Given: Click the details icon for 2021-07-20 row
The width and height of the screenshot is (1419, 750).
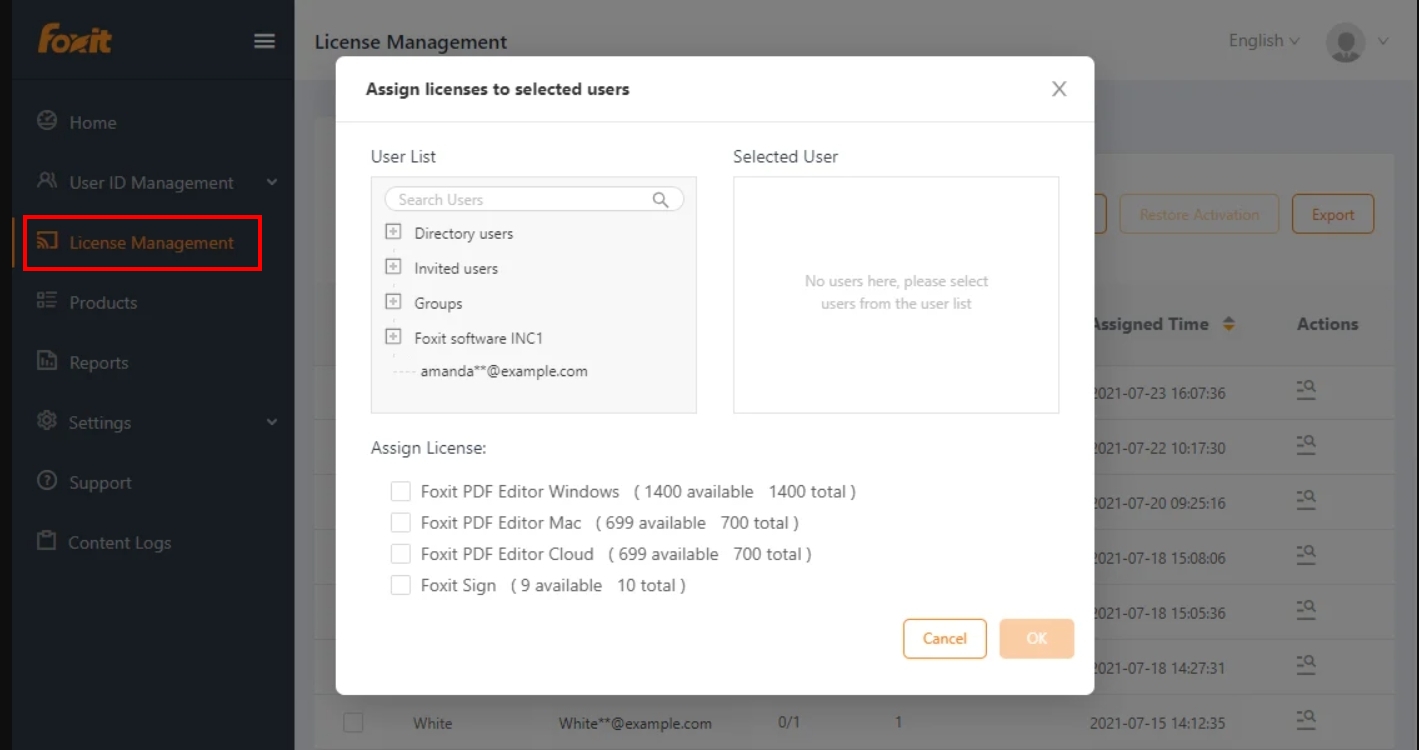Looking at the screenshot, I should point(1306,500).
